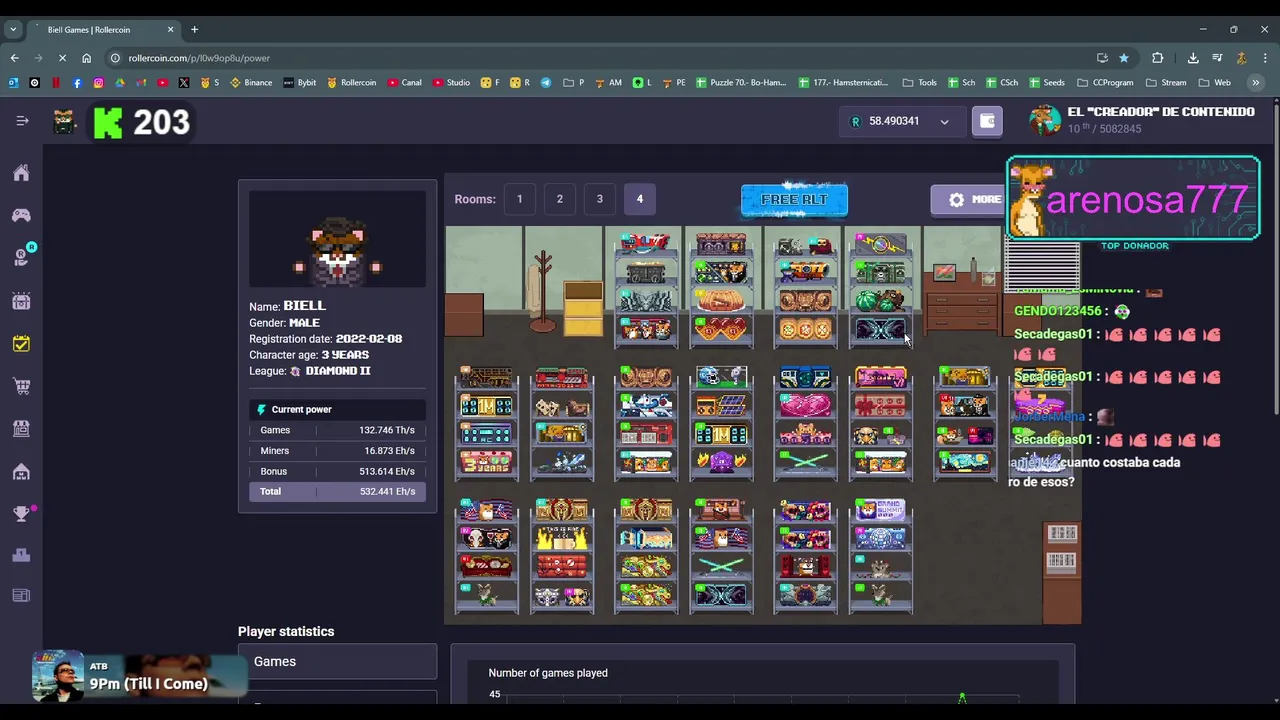Click the user profile avatar in the header

1045,121
